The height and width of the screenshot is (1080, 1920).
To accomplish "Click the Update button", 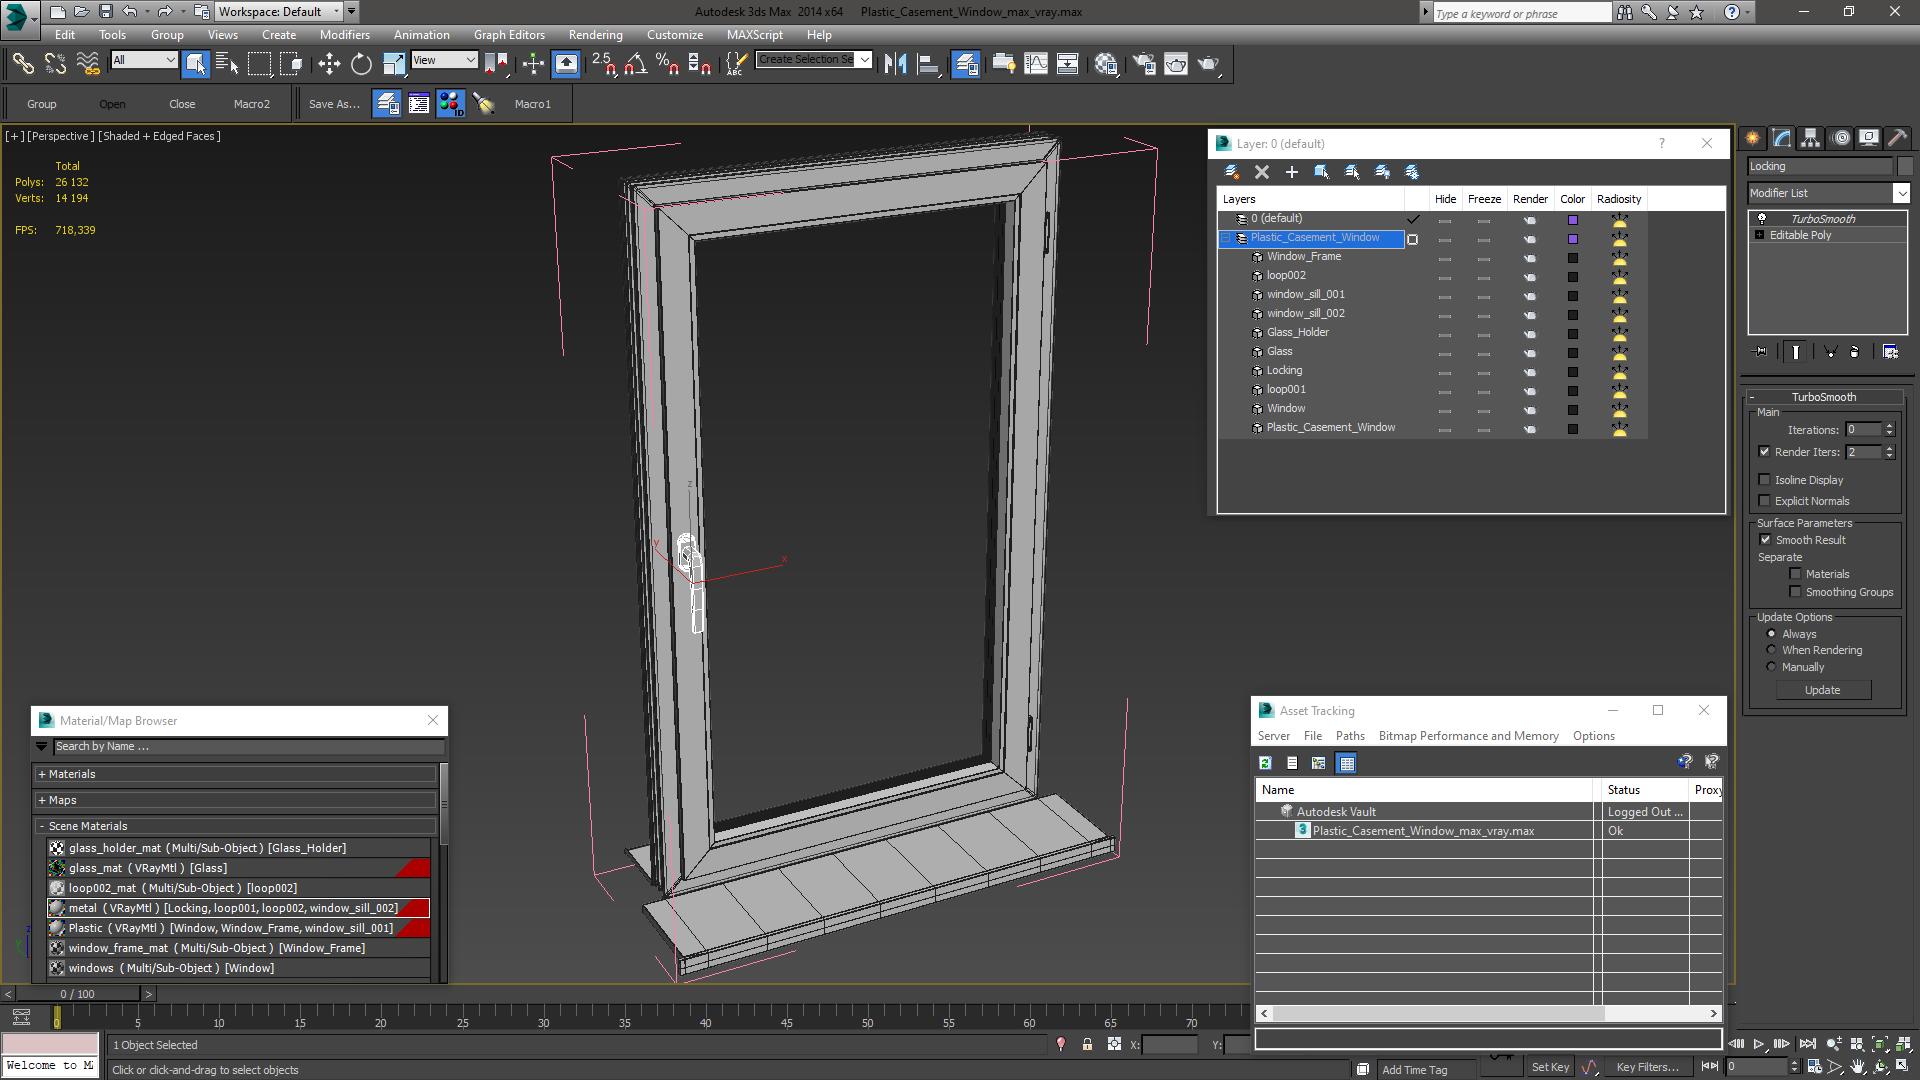I will pyautogui.click(x=1822, y=690).
